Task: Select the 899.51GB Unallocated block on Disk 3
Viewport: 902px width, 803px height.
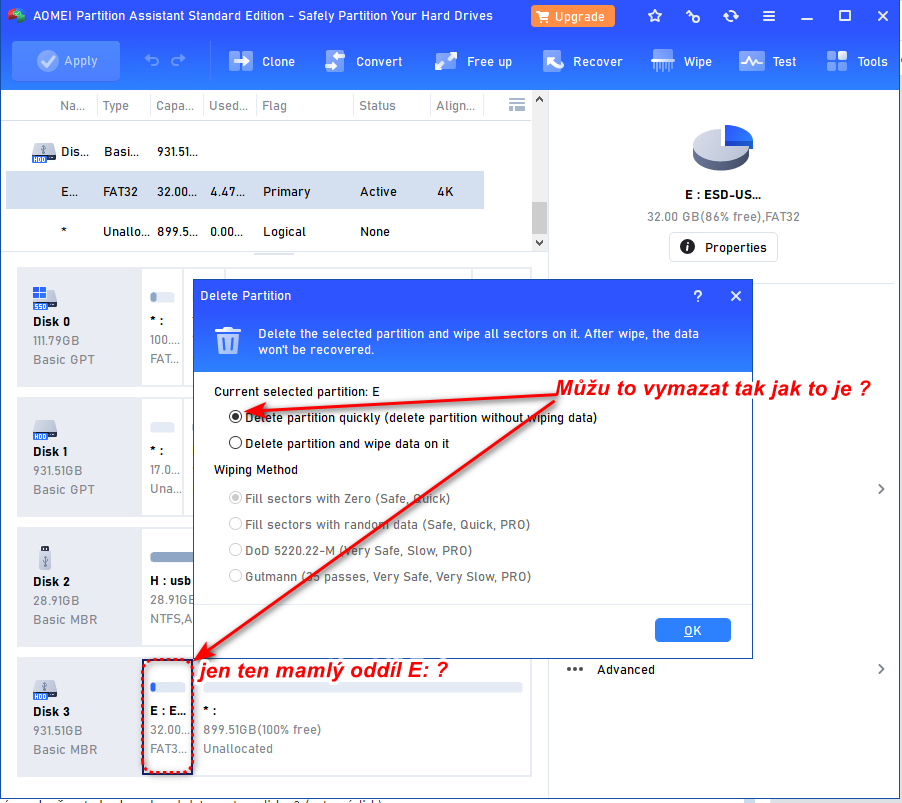Action: pos(362,717)
